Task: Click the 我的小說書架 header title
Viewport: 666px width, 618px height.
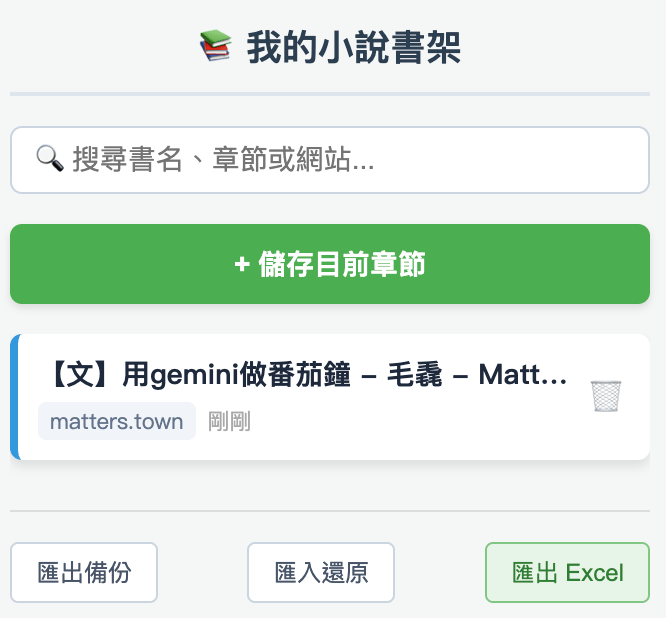Action: (x=354, y=47)
